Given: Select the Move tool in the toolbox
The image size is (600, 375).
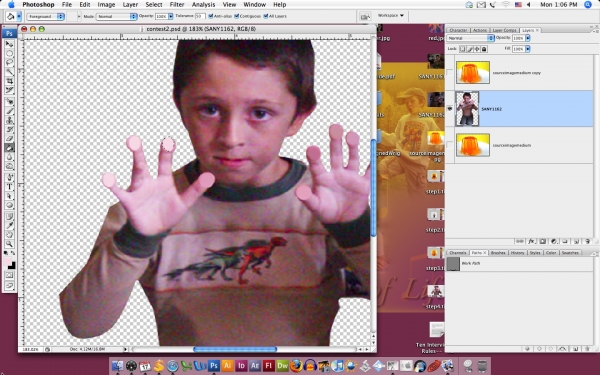Looking at the screenshot, I should (x=9, y=44).
